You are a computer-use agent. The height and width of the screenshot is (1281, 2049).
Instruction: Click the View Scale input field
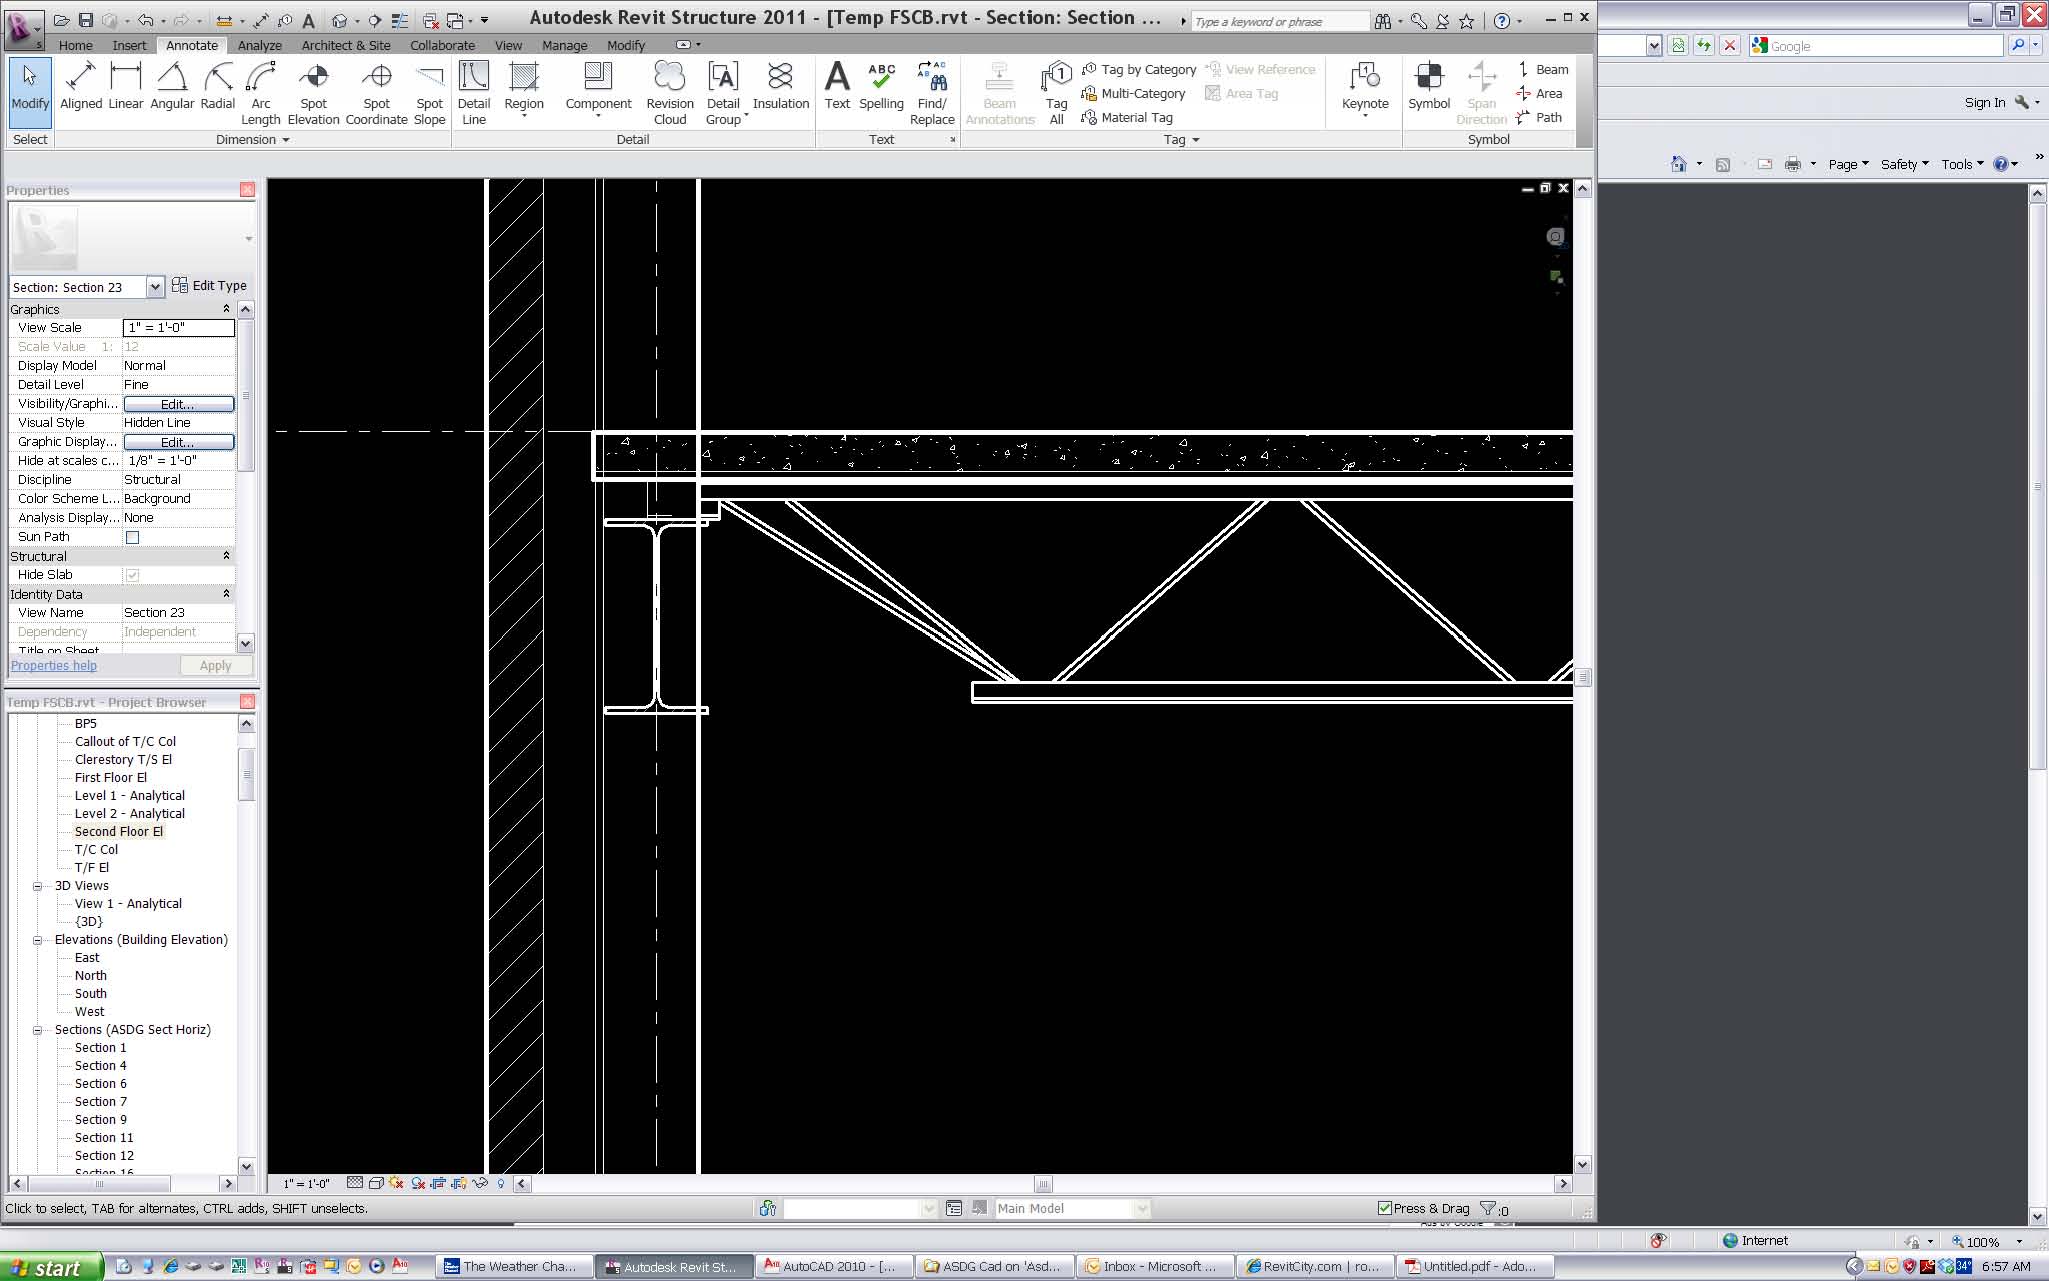click(x=178, y=328)
